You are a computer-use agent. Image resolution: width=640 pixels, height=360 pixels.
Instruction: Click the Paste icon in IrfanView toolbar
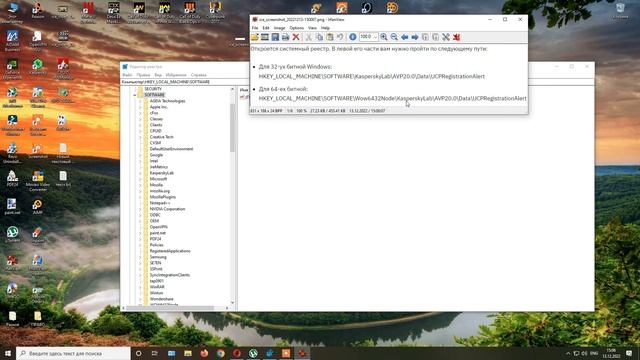[329, 37]
